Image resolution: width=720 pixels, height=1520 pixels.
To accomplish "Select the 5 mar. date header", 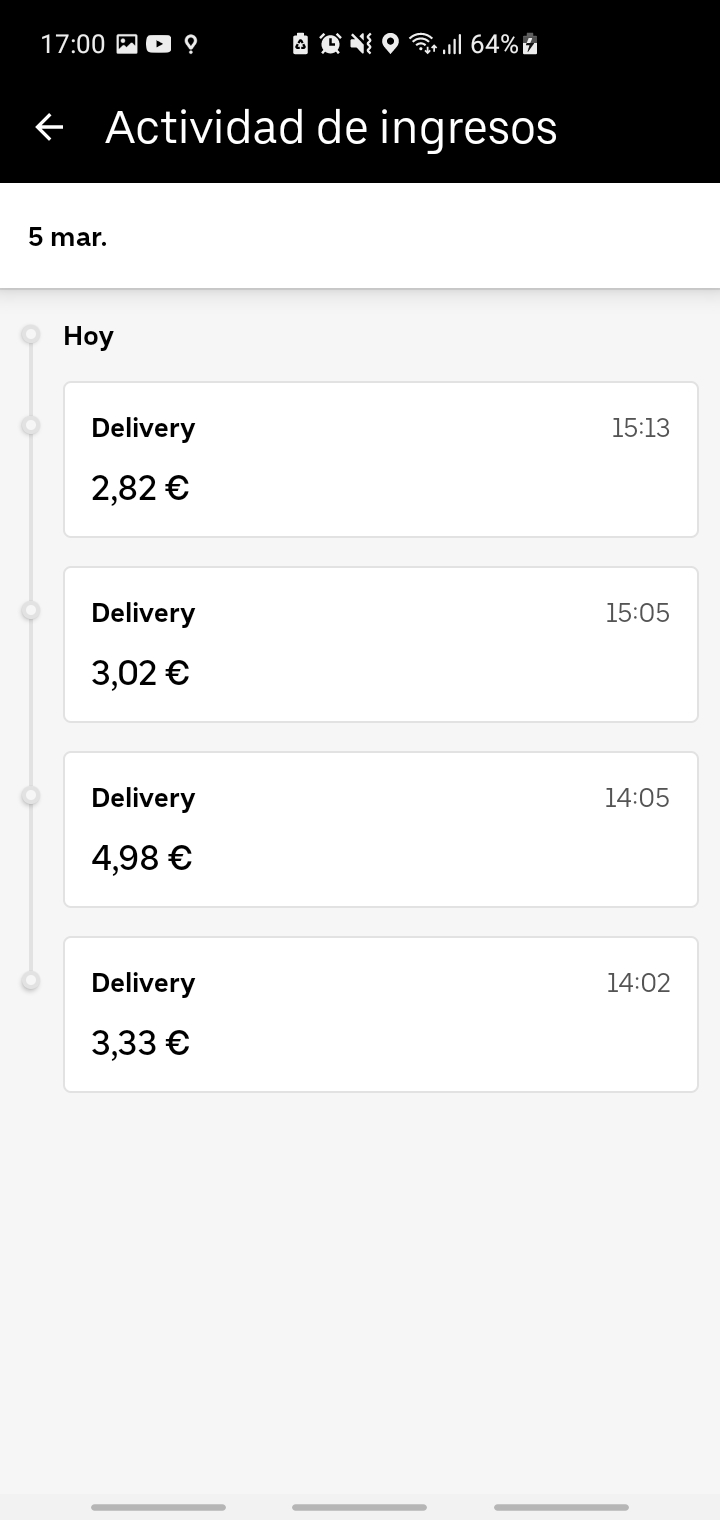I will (68, 237).
